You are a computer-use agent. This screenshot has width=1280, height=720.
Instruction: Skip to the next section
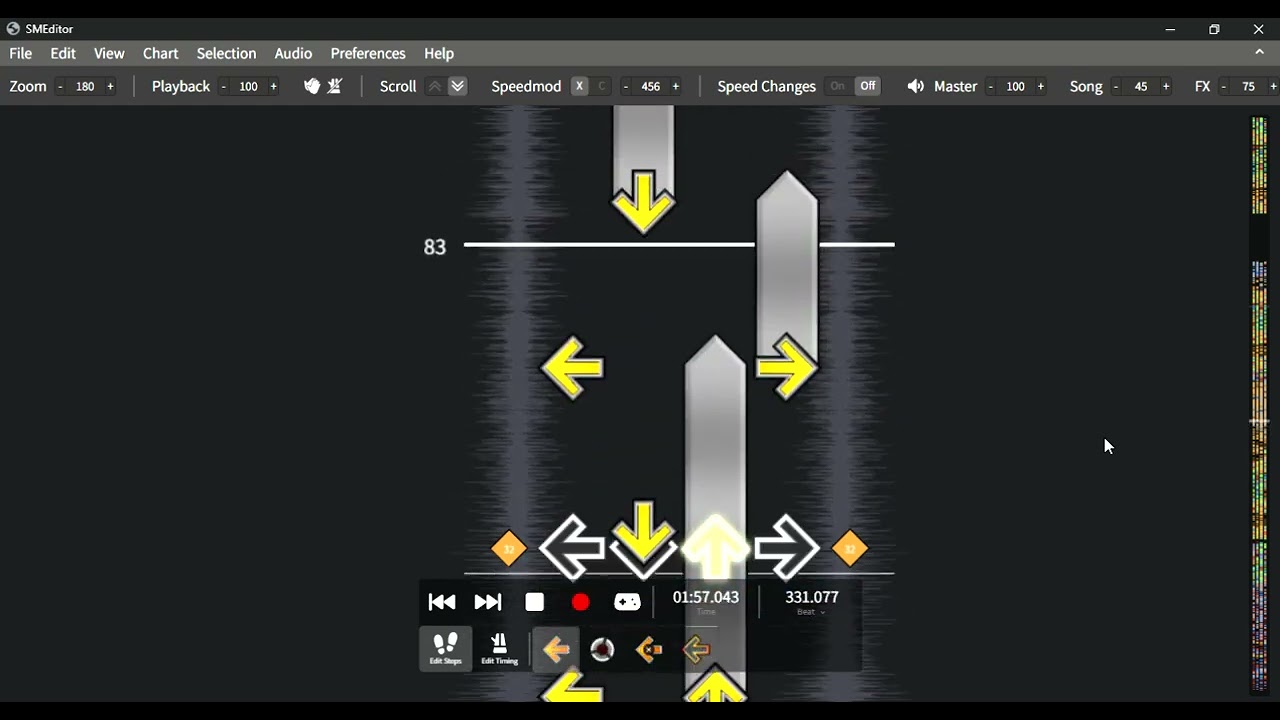[488, 602]
